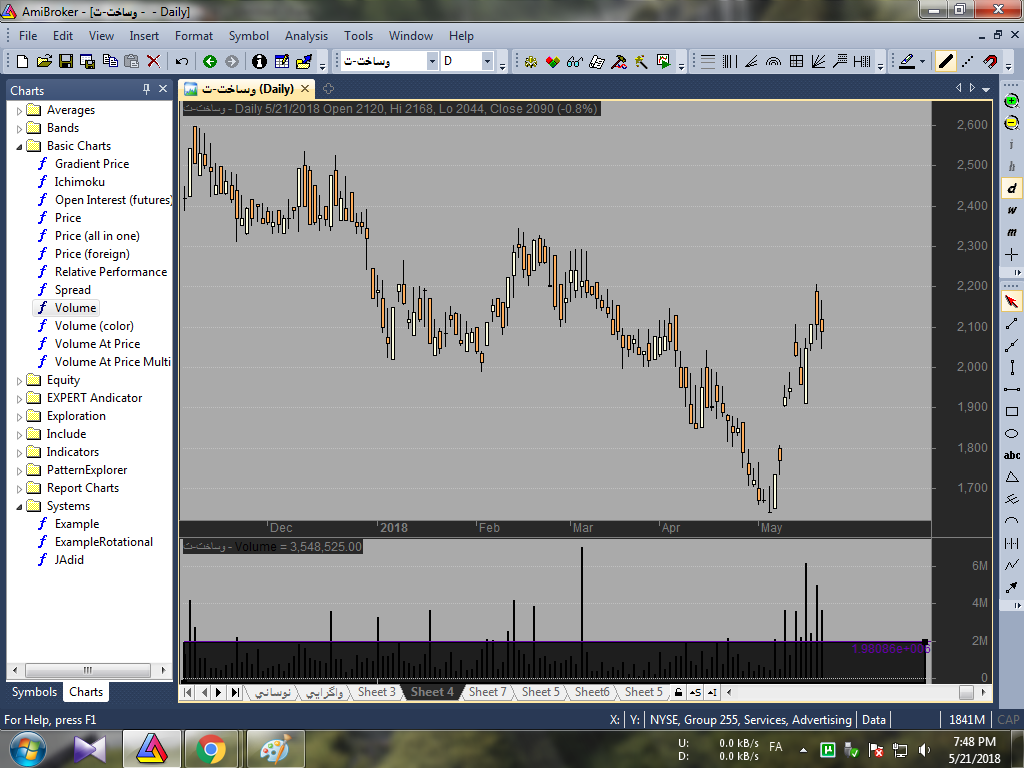Click the Gradient Price formula

(x=92, y=164)
